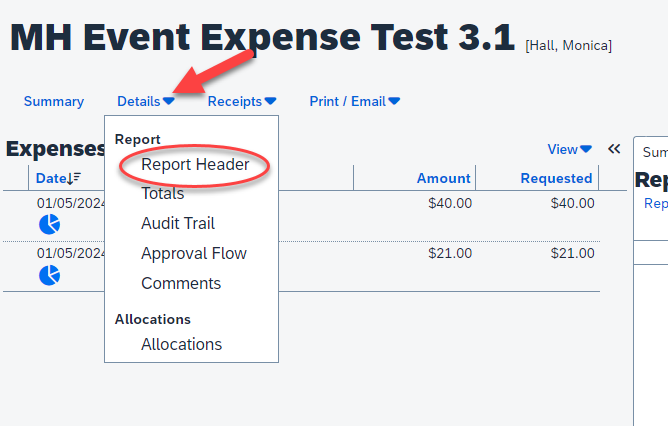
Task: Select the $21.00 expense row
Action: tap(302, 267)
